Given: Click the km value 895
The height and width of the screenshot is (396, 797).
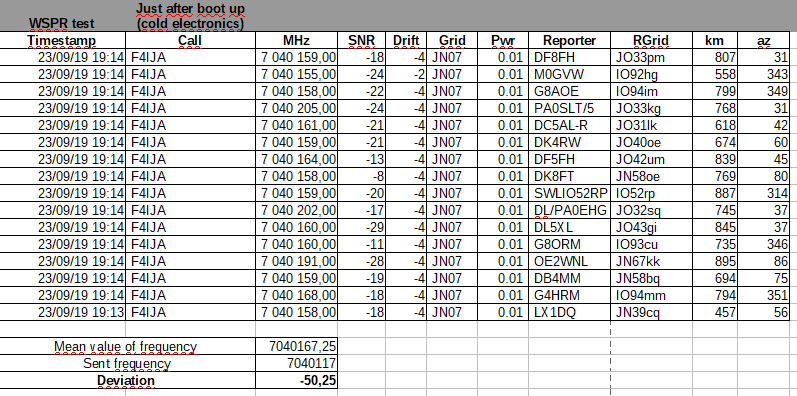Looking at the screenshot, I should point(715,262).
